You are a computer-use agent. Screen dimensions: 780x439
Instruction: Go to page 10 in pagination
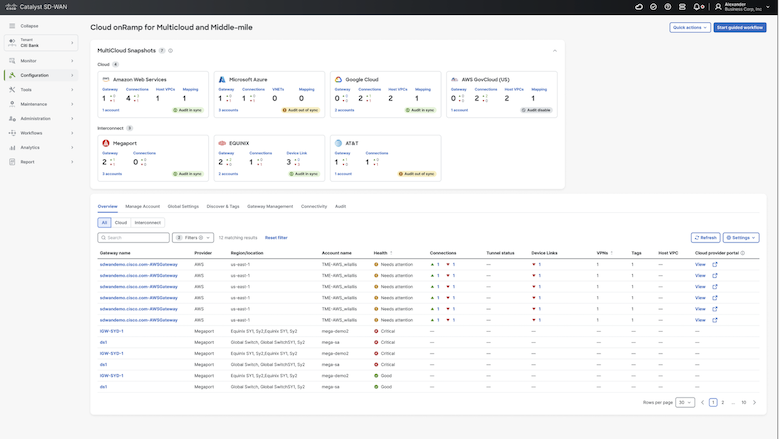744,402
